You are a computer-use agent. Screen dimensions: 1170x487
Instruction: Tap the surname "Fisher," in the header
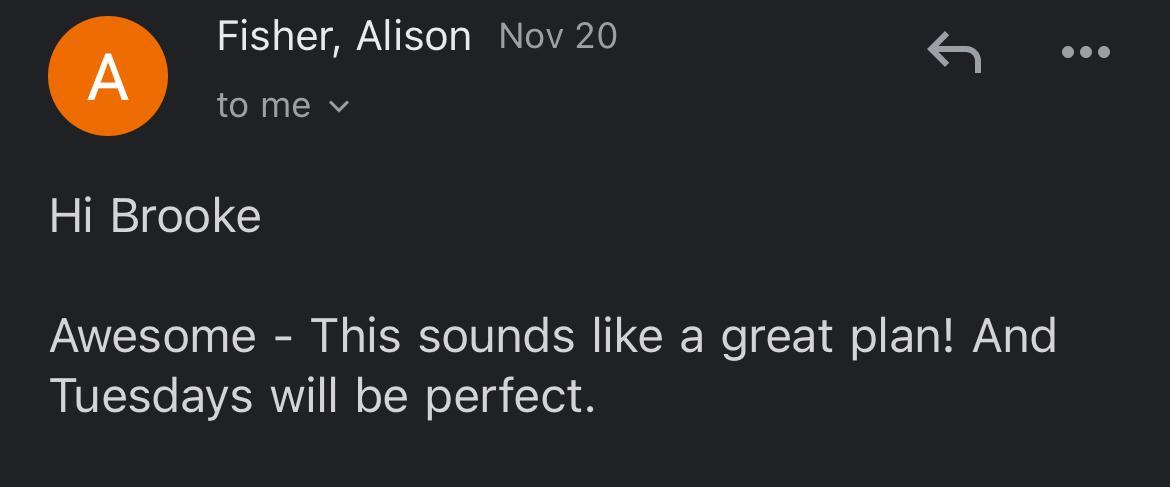[x=278, y=37]
